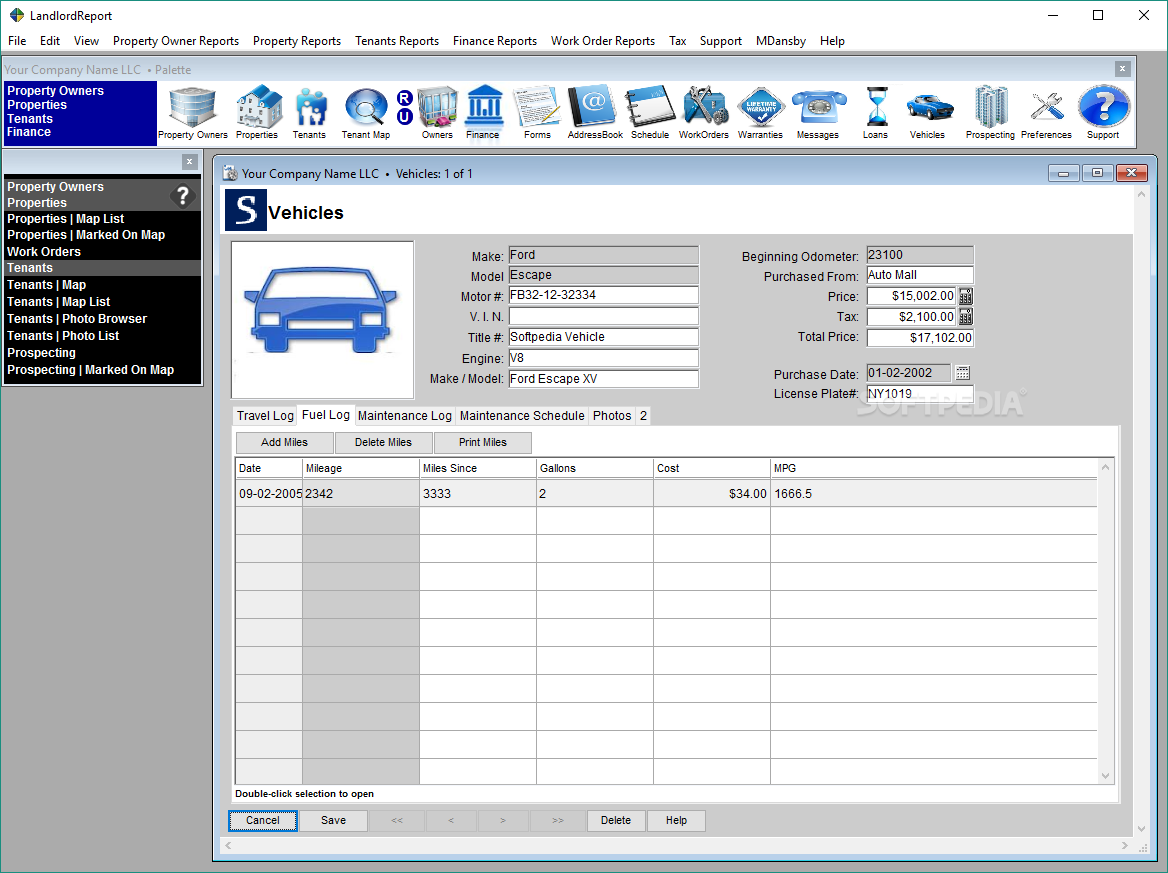Select Properties | Map List sidebar item
Image resolution: width=1168 pixels, height=873 pixels.
click(x=66, y=219)
